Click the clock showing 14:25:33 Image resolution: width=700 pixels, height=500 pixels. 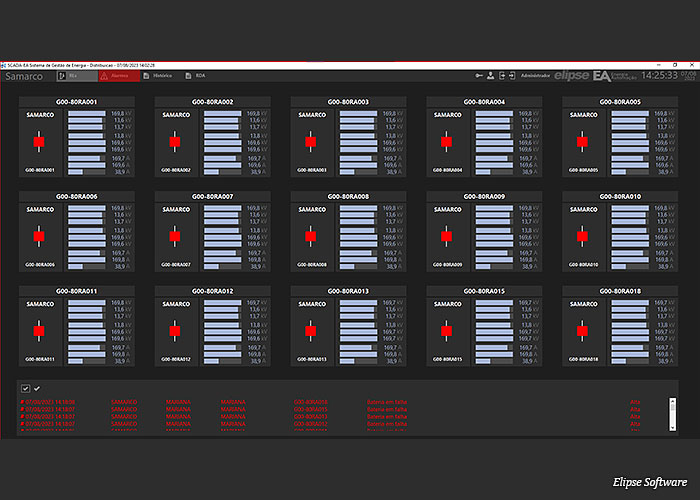point(659,75)
